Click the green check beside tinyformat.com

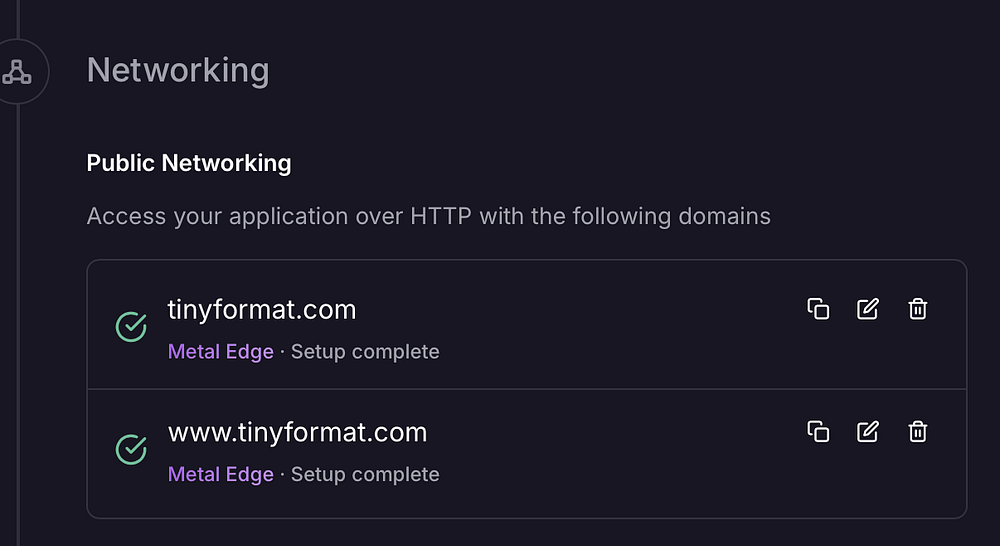click(131, 326)
